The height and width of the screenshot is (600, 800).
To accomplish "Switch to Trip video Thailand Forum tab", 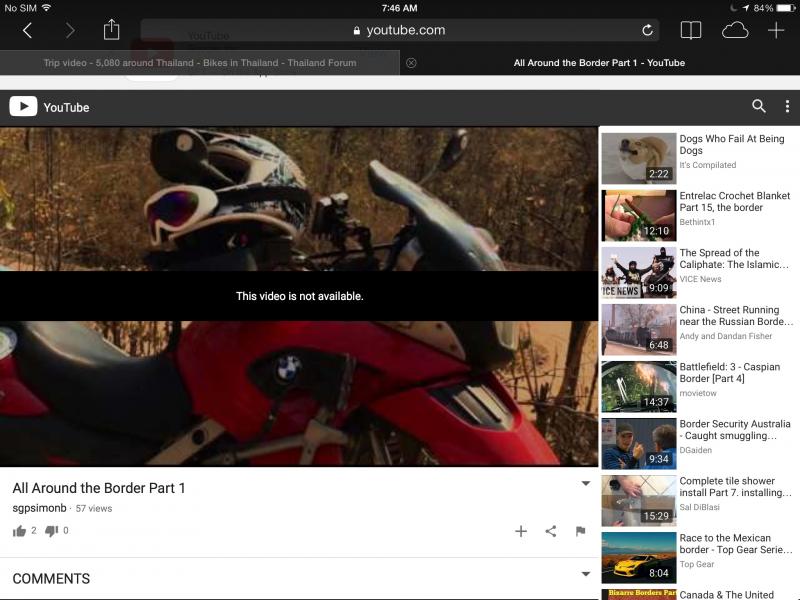I will point(200,63).
